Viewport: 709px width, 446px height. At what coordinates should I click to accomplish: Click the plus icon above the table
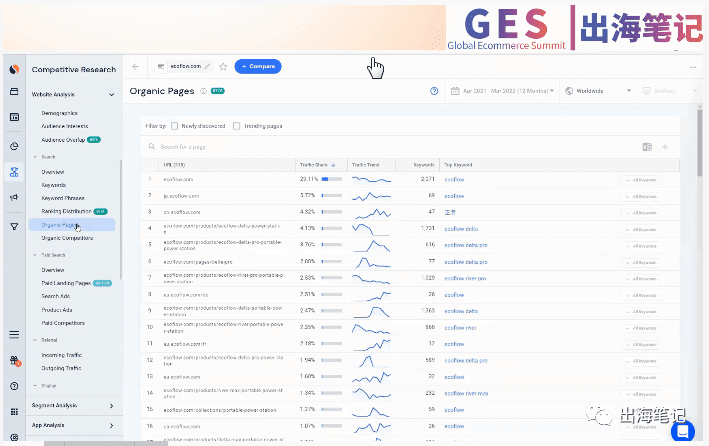[x=665, y=147]
